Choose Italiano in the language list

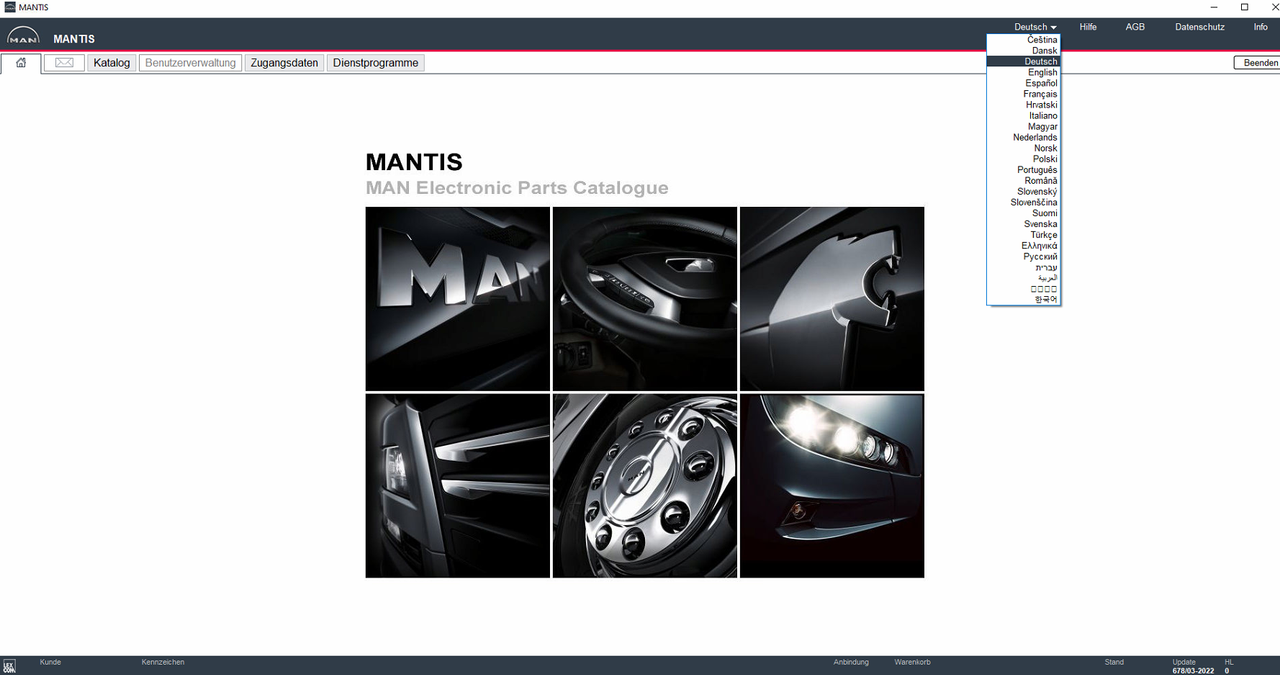coord(1024,116)
